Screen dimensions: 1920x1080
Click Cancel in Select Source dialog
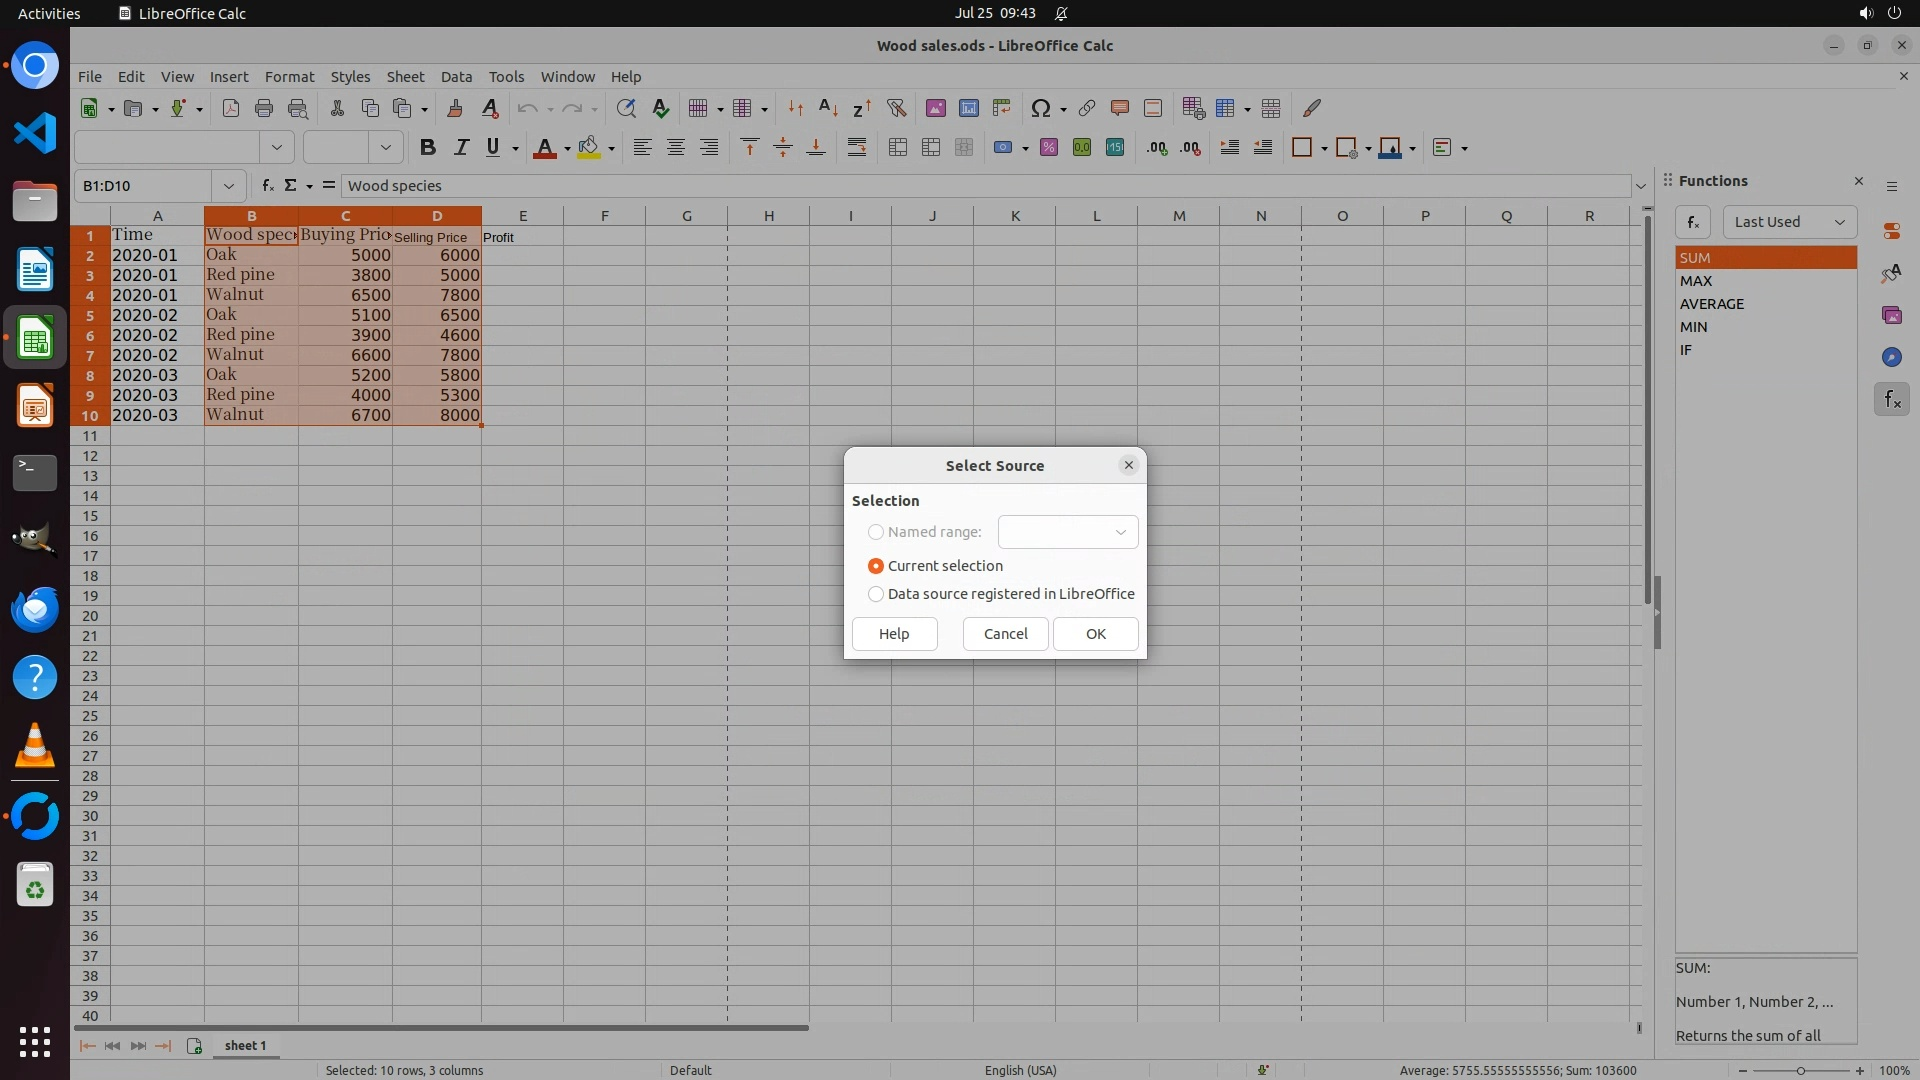pos(1005,634)
